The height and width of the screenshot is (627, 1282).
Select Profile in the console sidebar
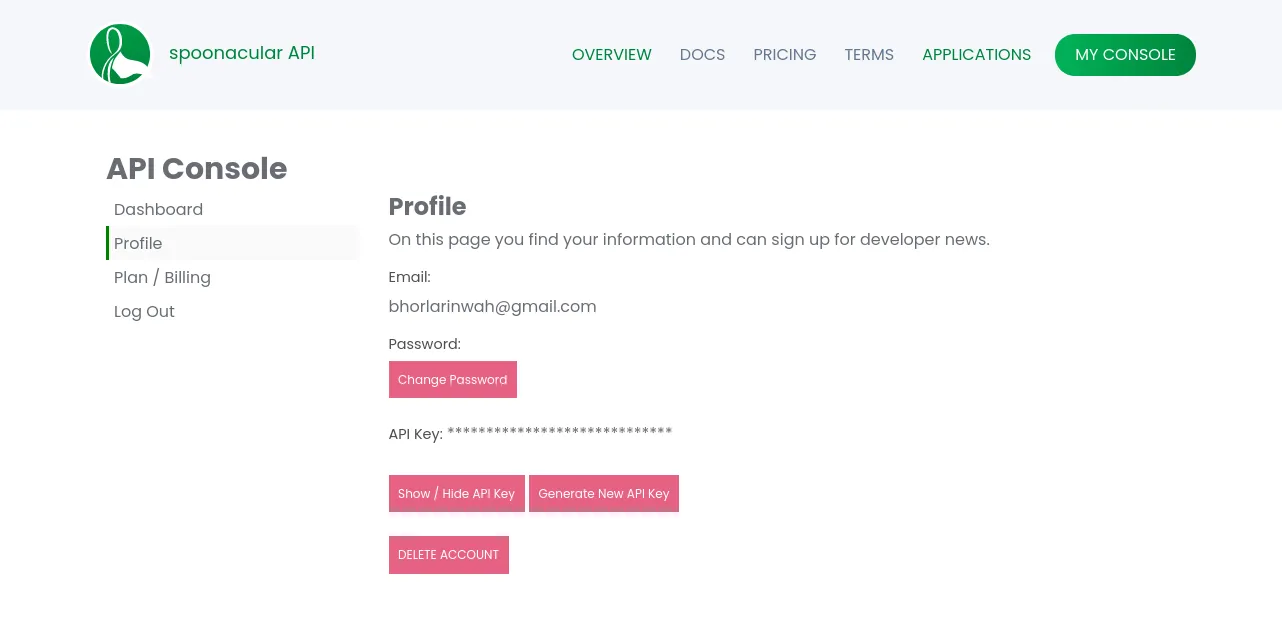232,243
